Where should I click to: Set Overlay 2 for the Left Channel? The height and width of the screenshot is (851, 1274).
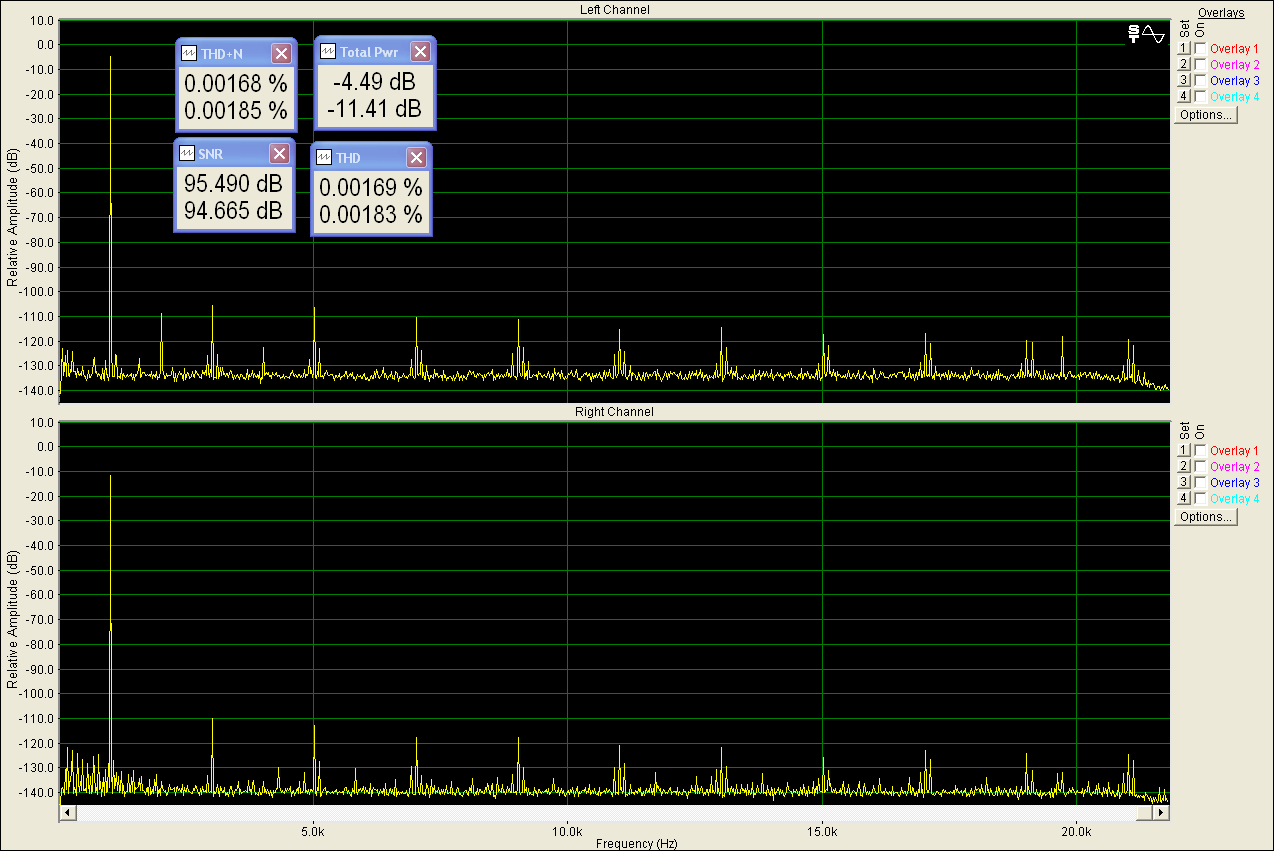[1183, 64]
